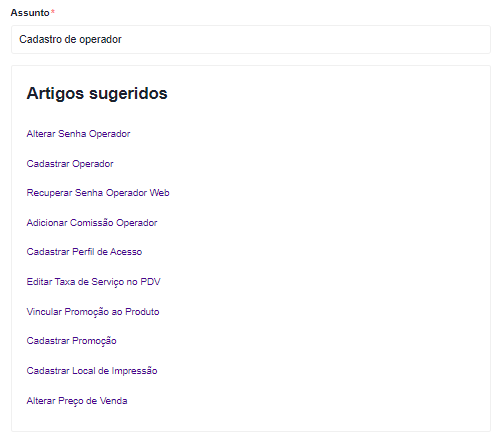The height and width of the screenshot is (436, 498).
Task: Open Vincular Promoção ao Produto link
Action: [x=93, y=312]
